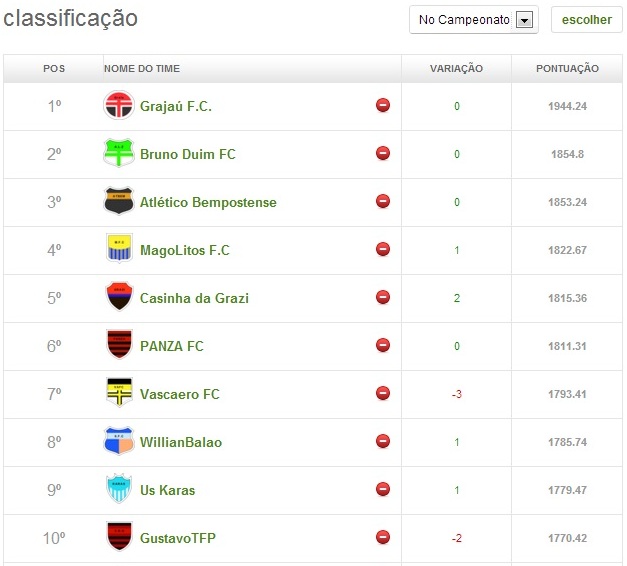Click the VARIAÇÃO column header
The width and height of the screenshot is (627, 566).
pyautogui.click(x=456, y=69)
